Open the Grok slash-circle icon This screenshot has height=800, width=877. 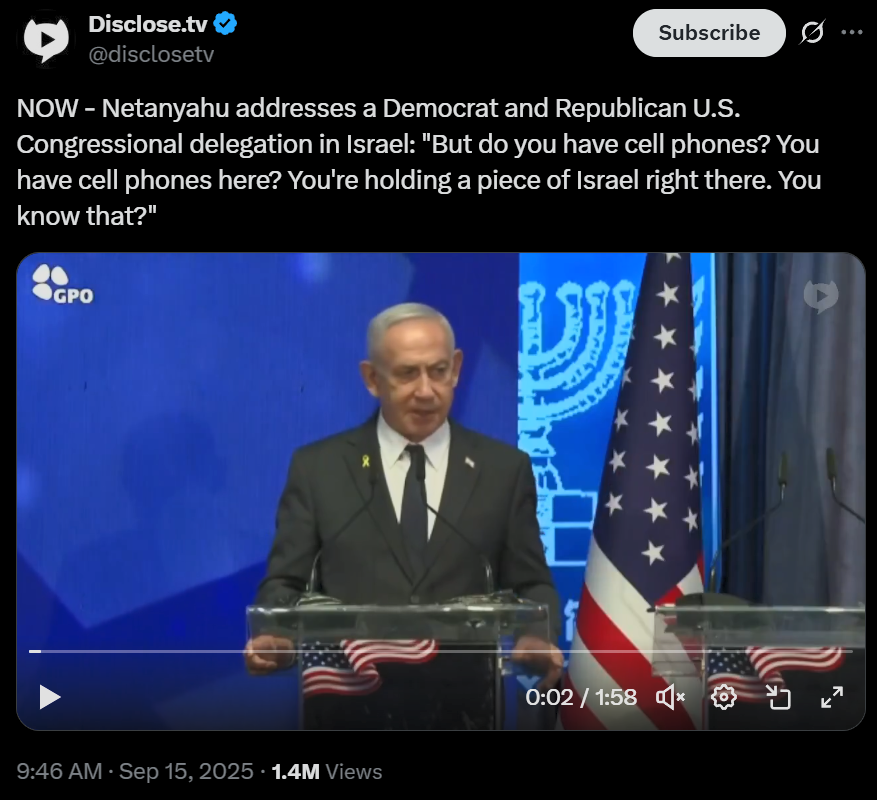(812, 32)
